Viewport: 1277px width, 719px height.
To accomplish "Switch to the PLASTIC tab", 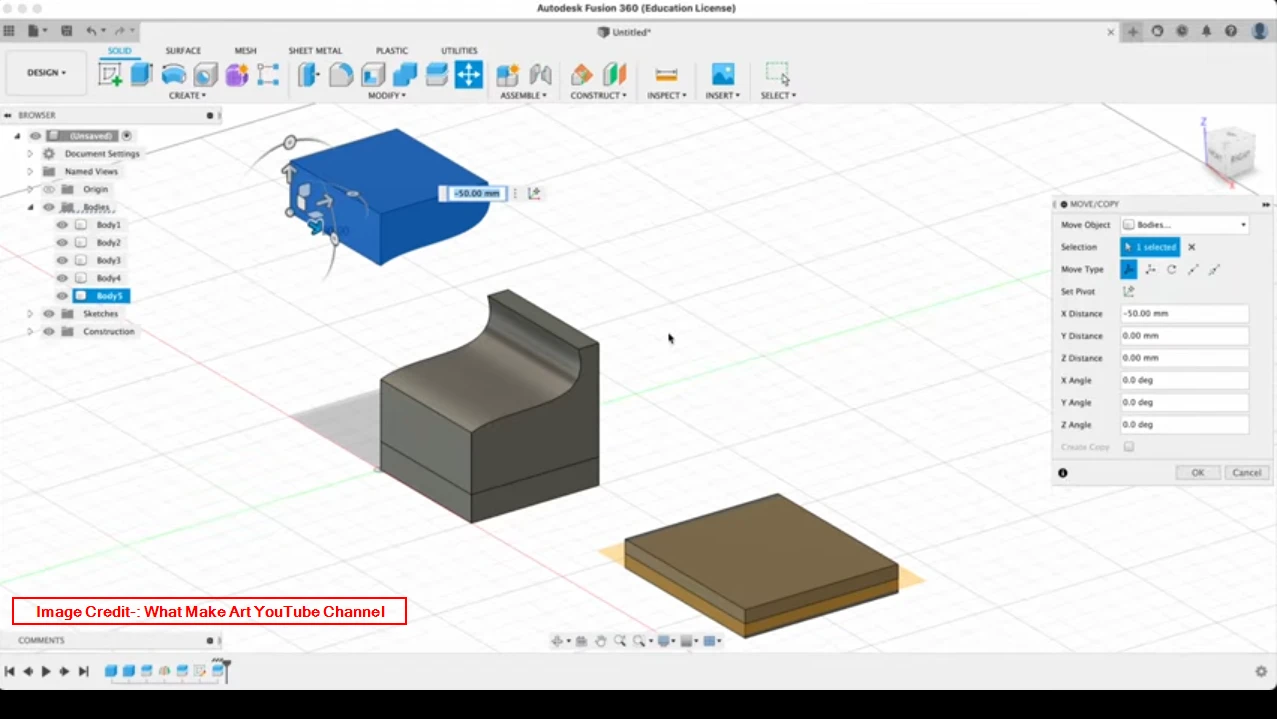I will tap(392, 51).
